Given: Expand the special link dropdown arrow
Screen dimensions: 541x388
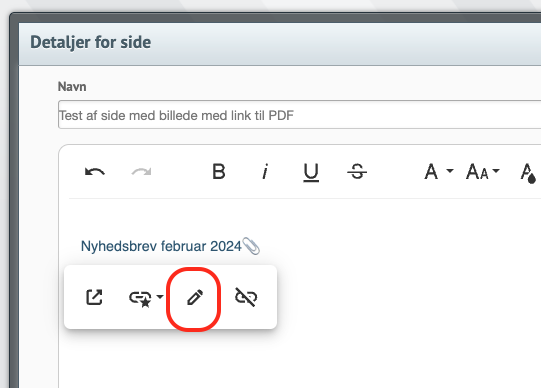Looking at the screenshot, I should tap(160, 297).
